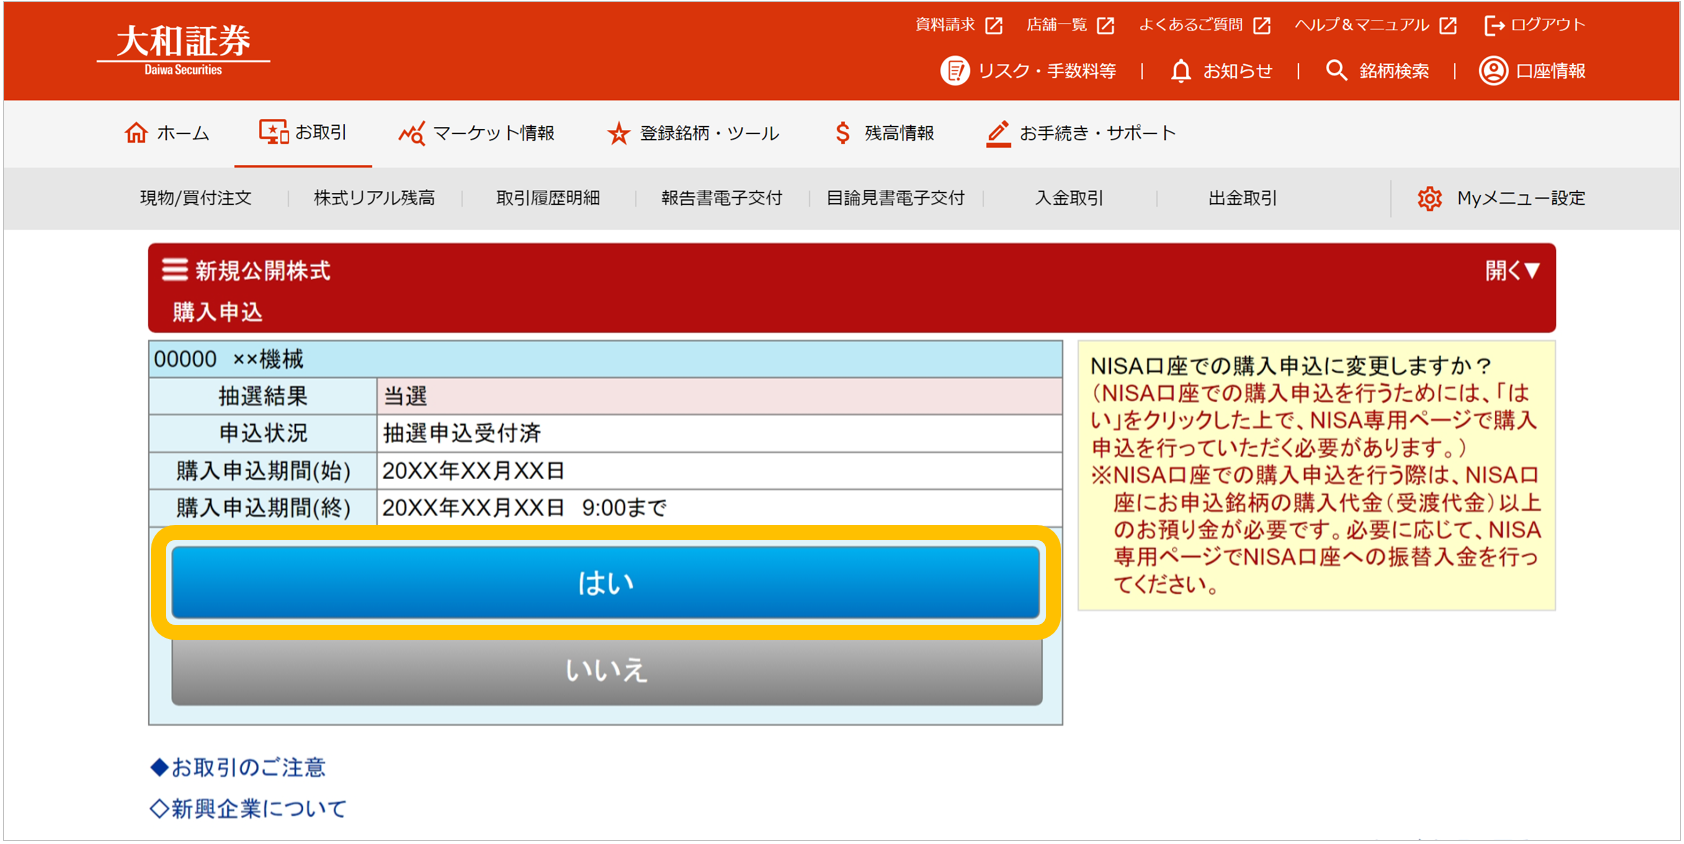Viewport: 1684px width, 844px height.
Task: Click the 00000 ××機械 stock row
Action: pos(606,359)
